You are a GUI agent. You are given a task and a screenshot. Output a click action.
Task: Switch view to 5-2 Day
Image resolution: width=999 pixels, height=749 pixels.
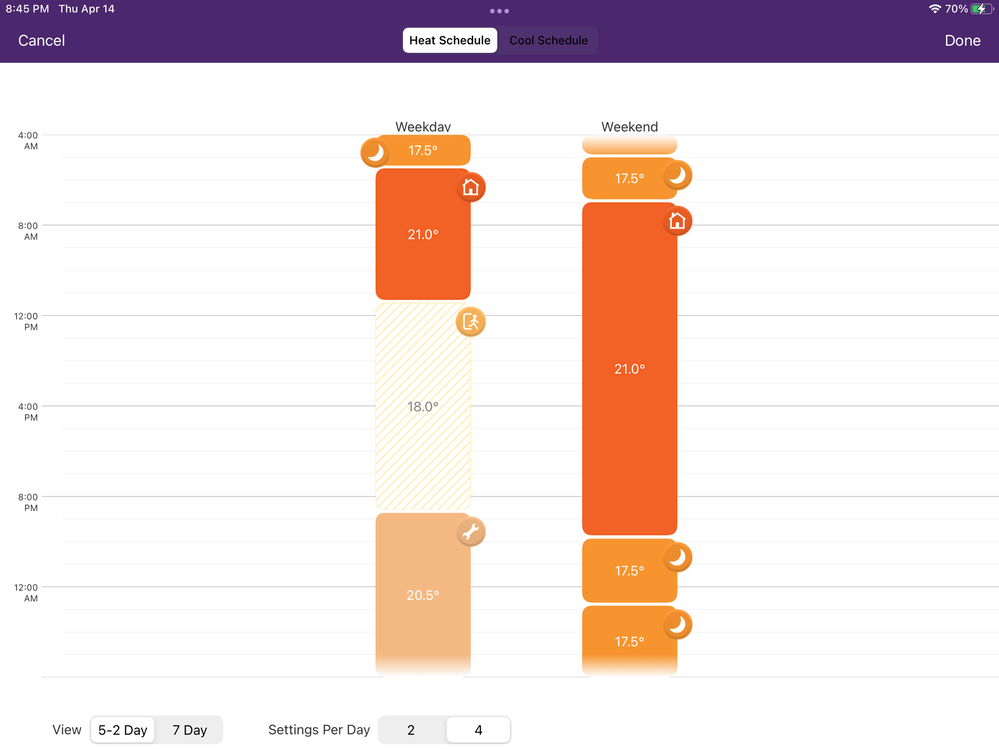pyautogui.click(x=123, y=730)
